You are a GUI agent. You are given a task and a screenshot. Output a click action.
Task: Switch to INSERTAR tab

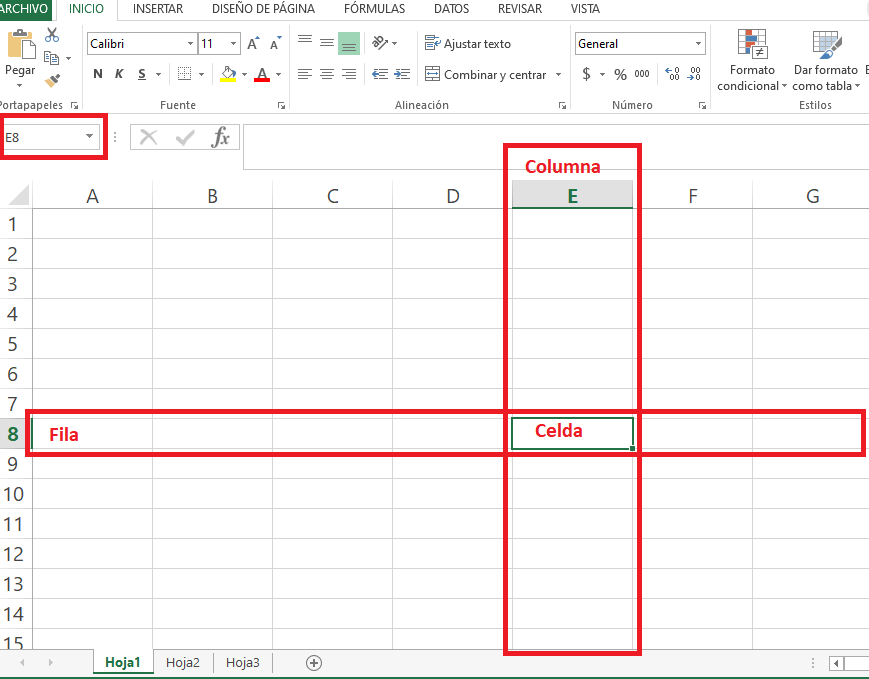(x=158, y=9)
